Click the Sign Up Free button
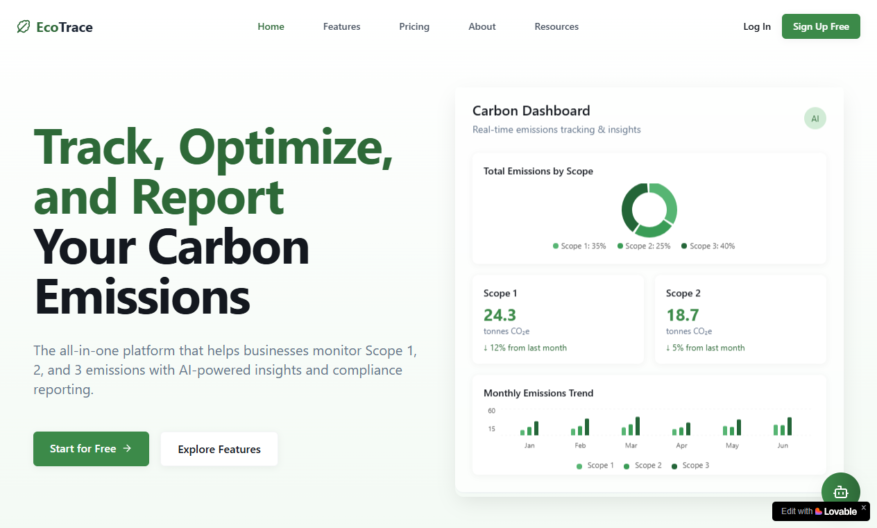Screen dimensions: 877x528 point(821,26)
